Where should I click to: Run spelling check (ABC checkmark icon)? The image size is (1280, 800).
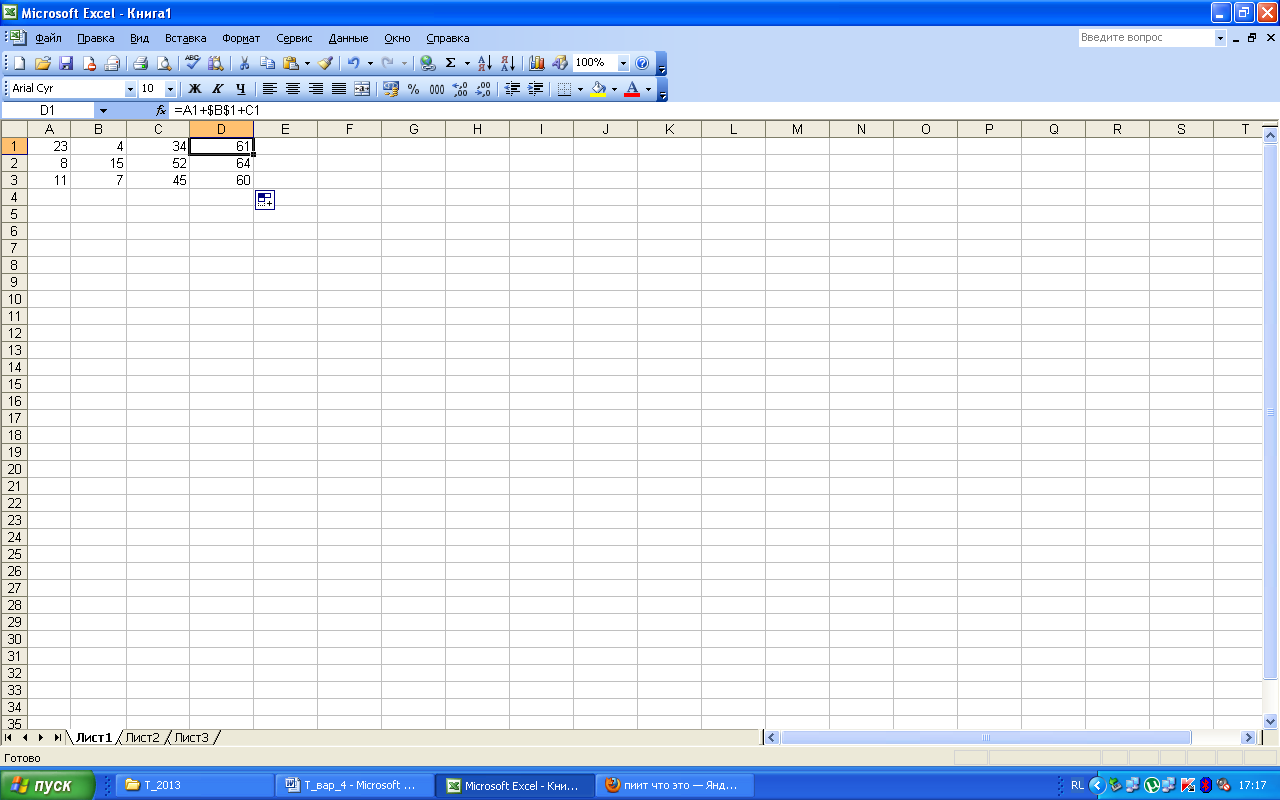[193, 63]
